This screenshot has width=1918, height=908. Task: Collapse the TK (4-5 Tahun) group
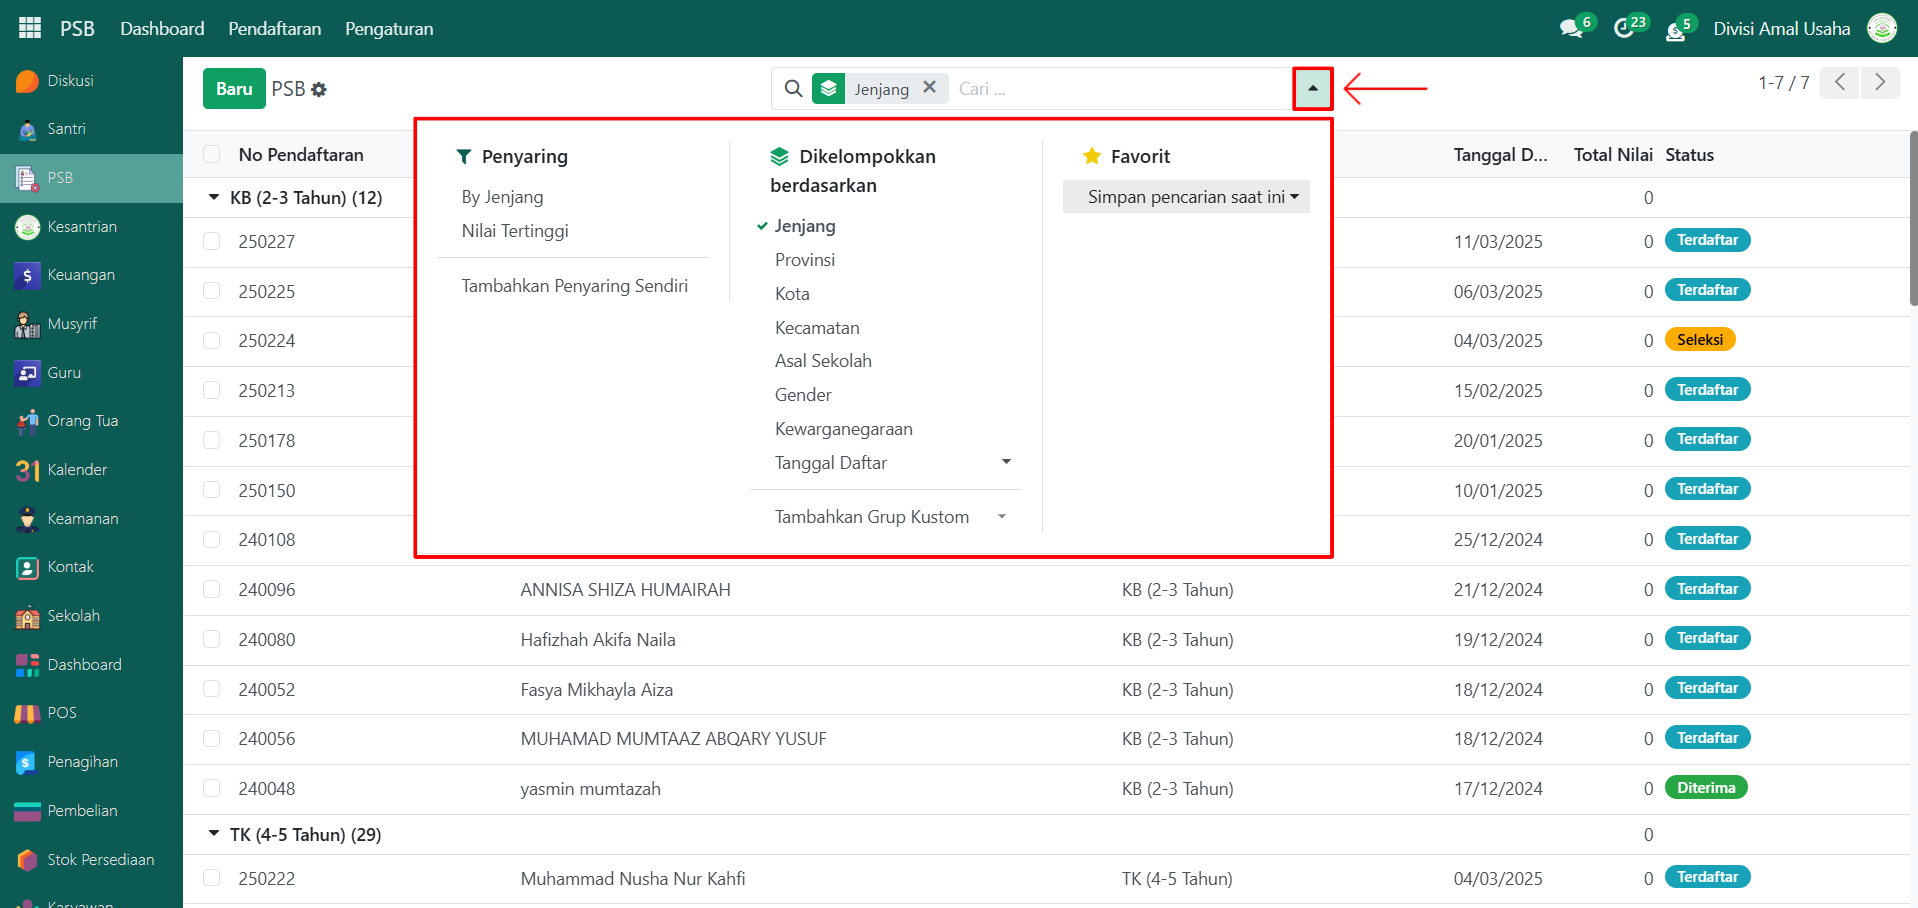[x=214, y=834]
